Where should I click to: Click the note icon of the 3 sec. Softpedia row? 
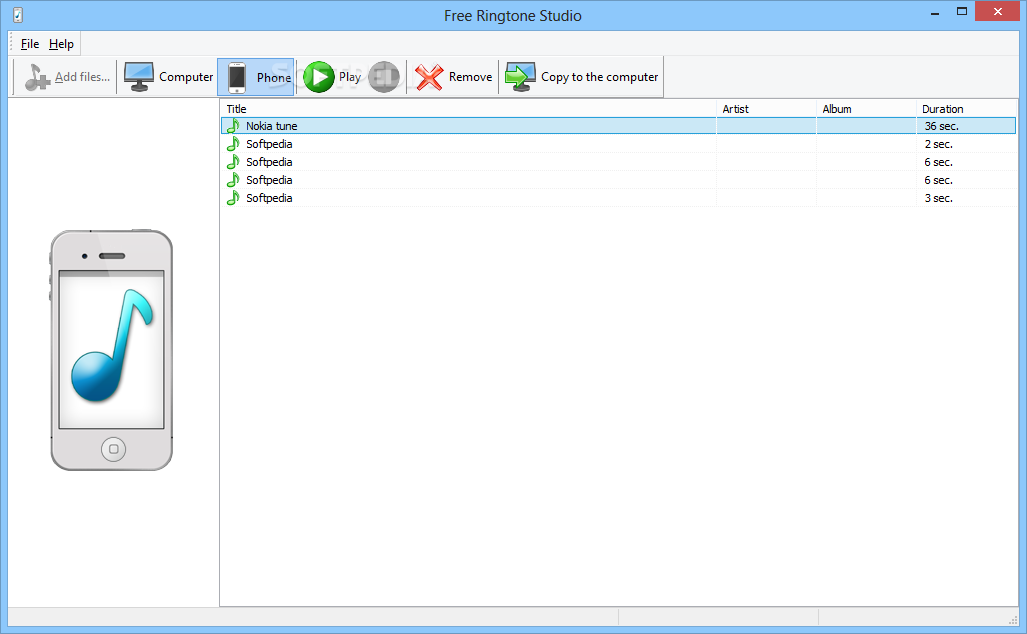[233, 198]
